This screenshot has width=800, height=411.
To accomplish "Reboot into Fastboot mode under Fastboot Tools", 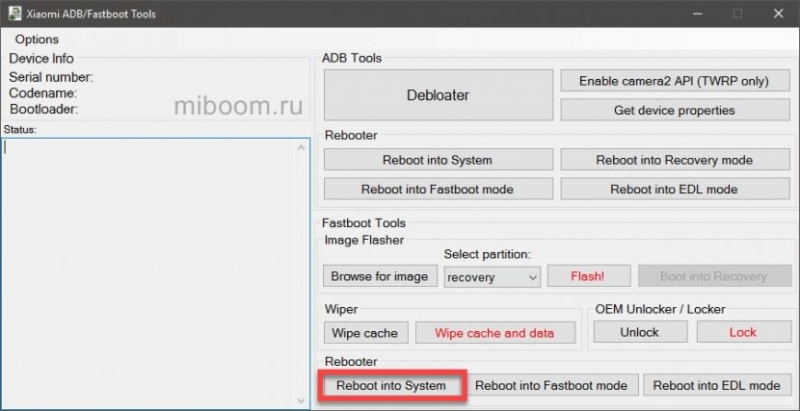I will 552,385.
